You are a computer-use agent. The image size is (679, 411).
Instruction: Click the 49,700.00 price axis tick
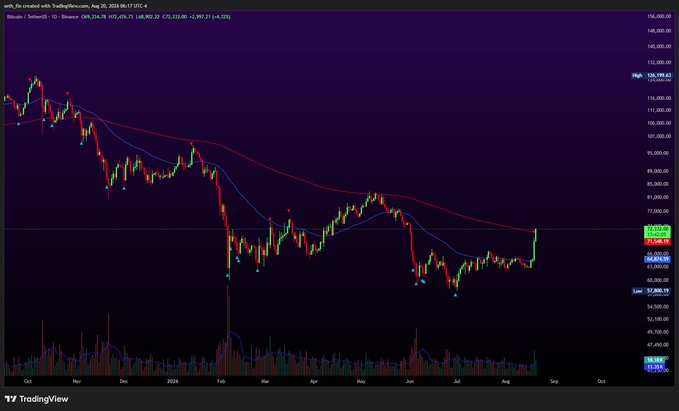(659, 332)
